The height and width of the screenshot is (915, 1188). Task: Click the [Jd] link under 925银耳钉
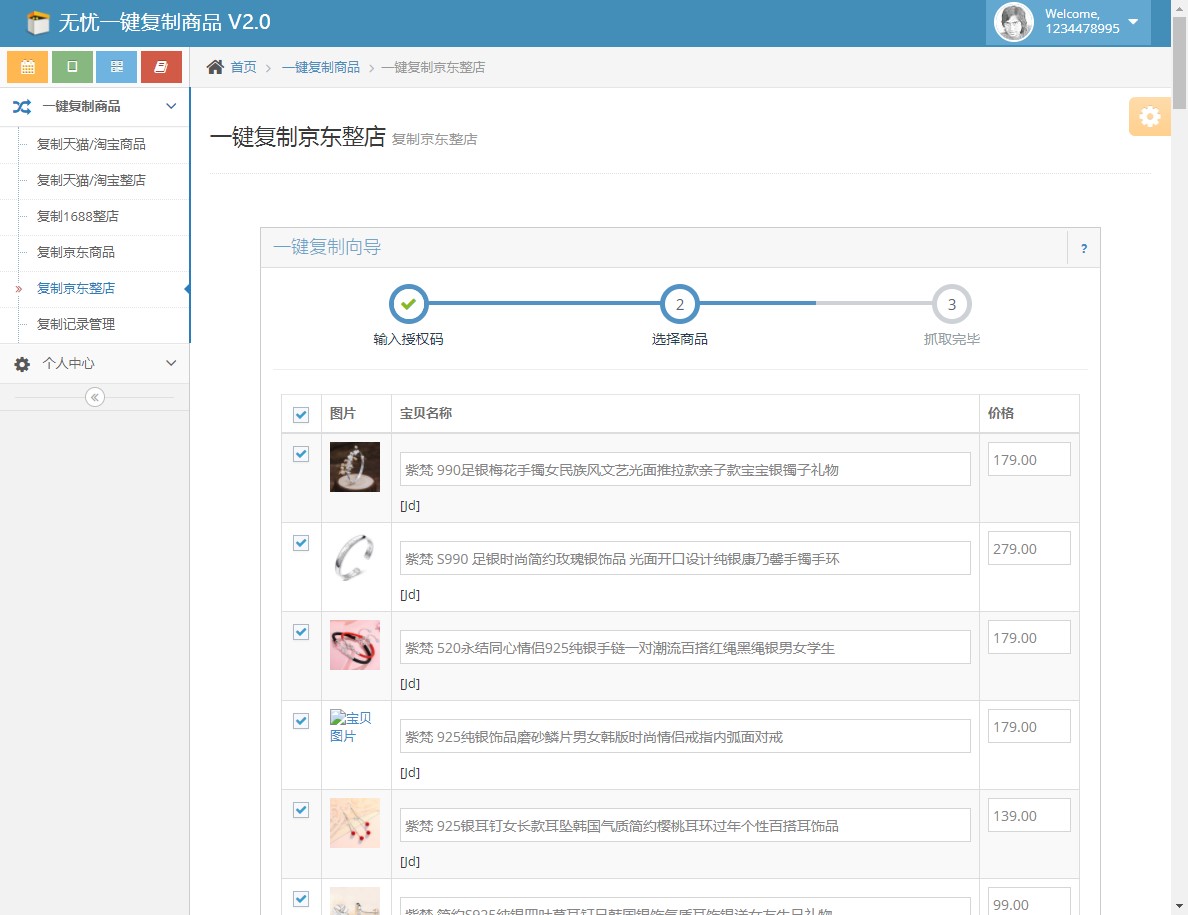point(410,862)
